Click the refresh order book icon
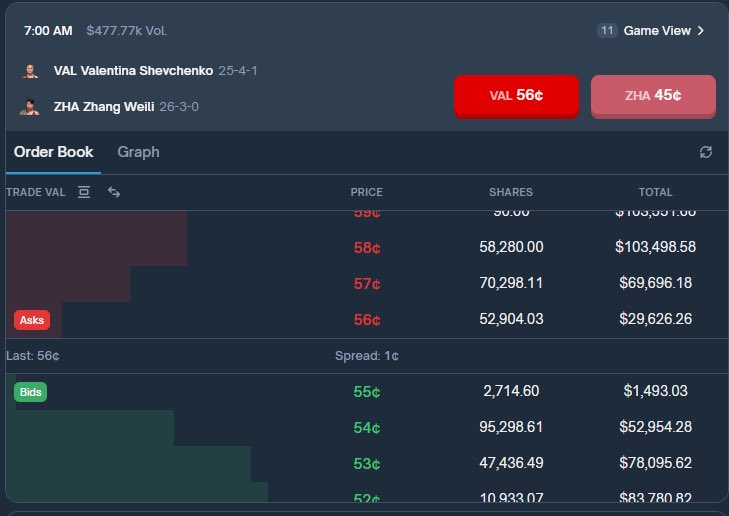This screenshot has height=516, width=729. coord(706,152)
